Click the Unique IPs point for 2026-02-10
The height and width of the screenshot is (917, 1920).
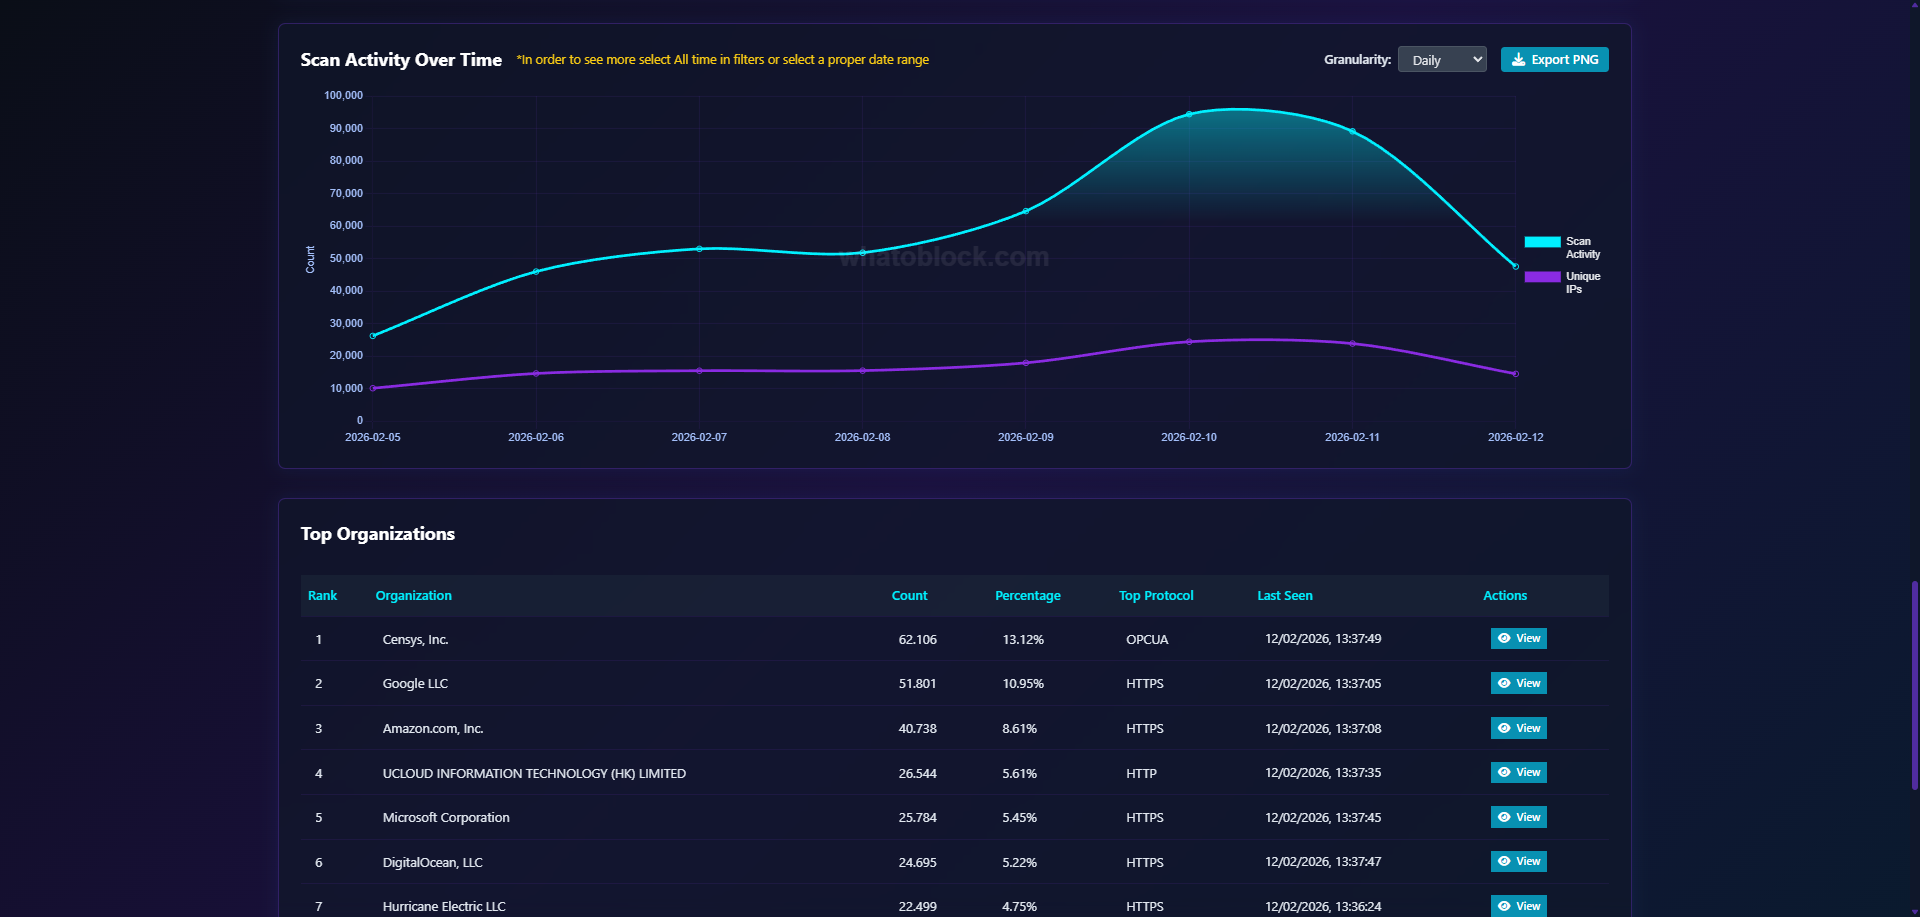pyautogui.click(x=1189, y=342)
